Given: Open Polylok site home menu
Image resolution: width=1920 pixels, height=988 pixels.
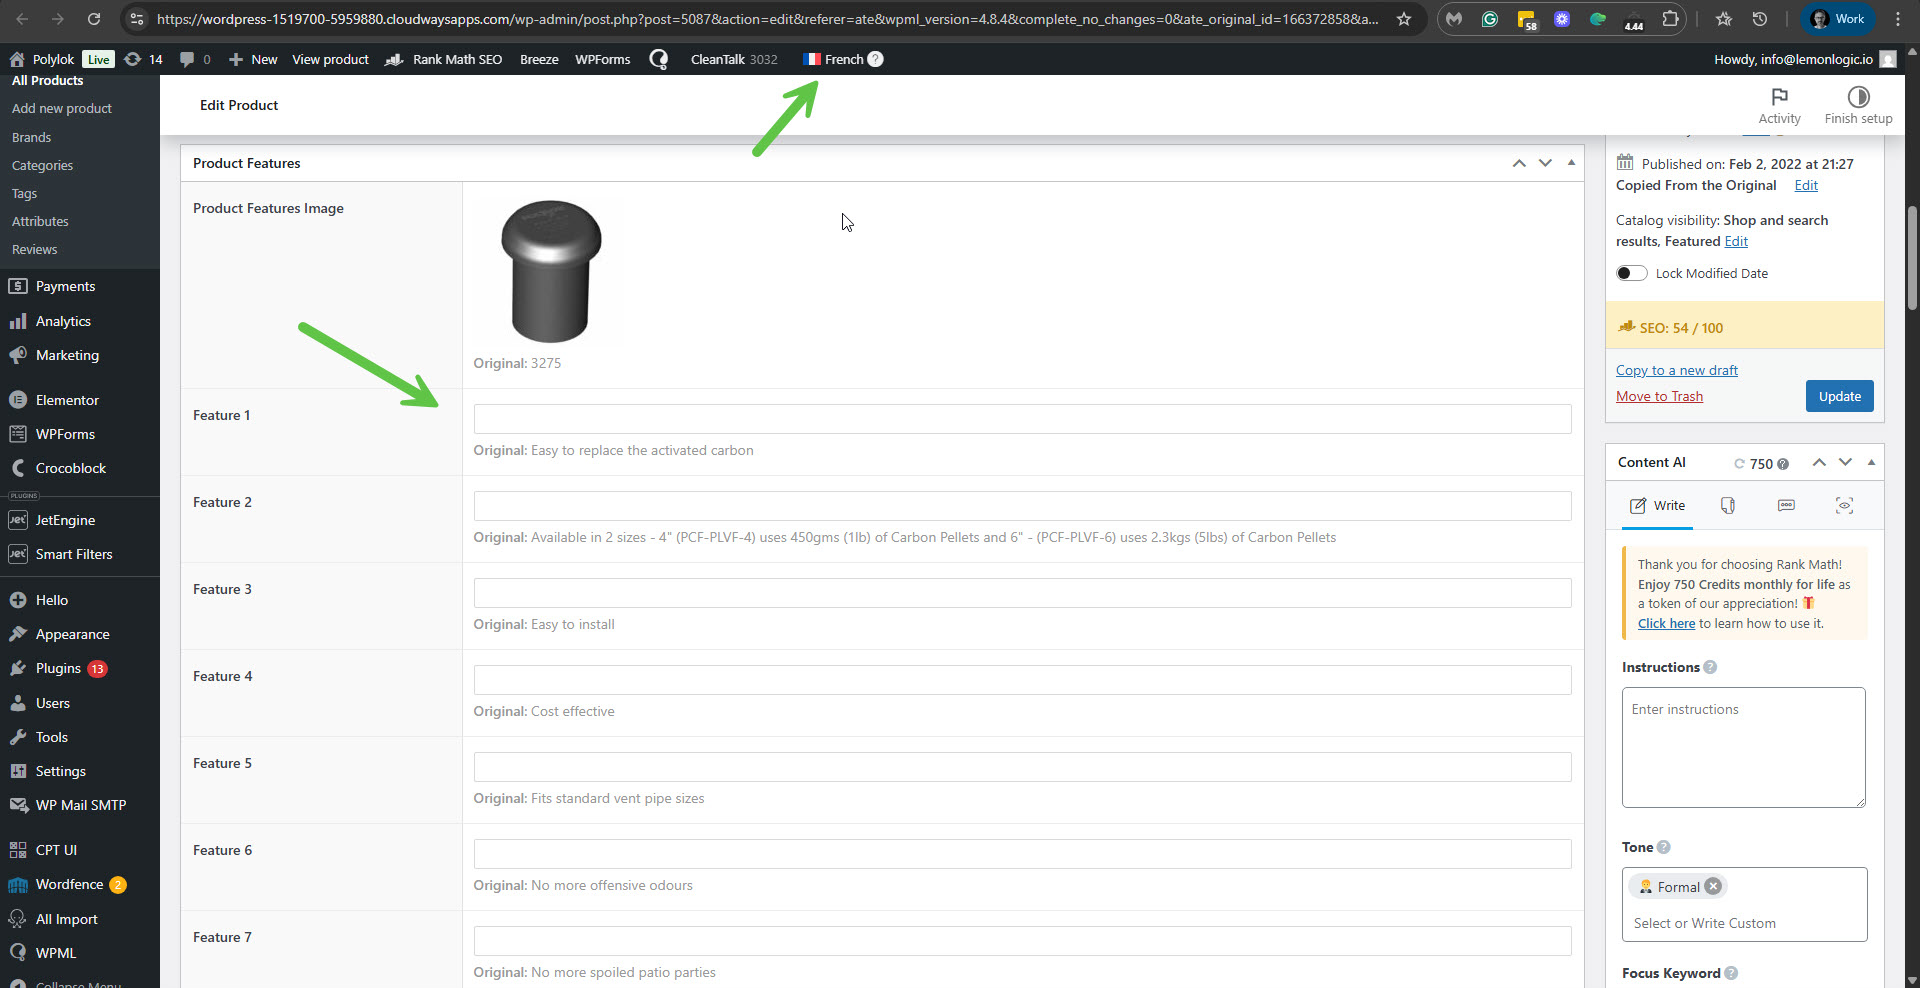Looking at the screenshot, I should click(42, 59).
